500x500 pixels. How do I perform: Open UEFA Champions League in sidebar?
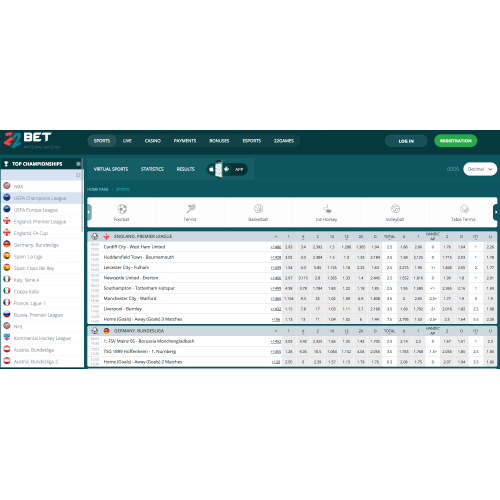click(41, 198)
